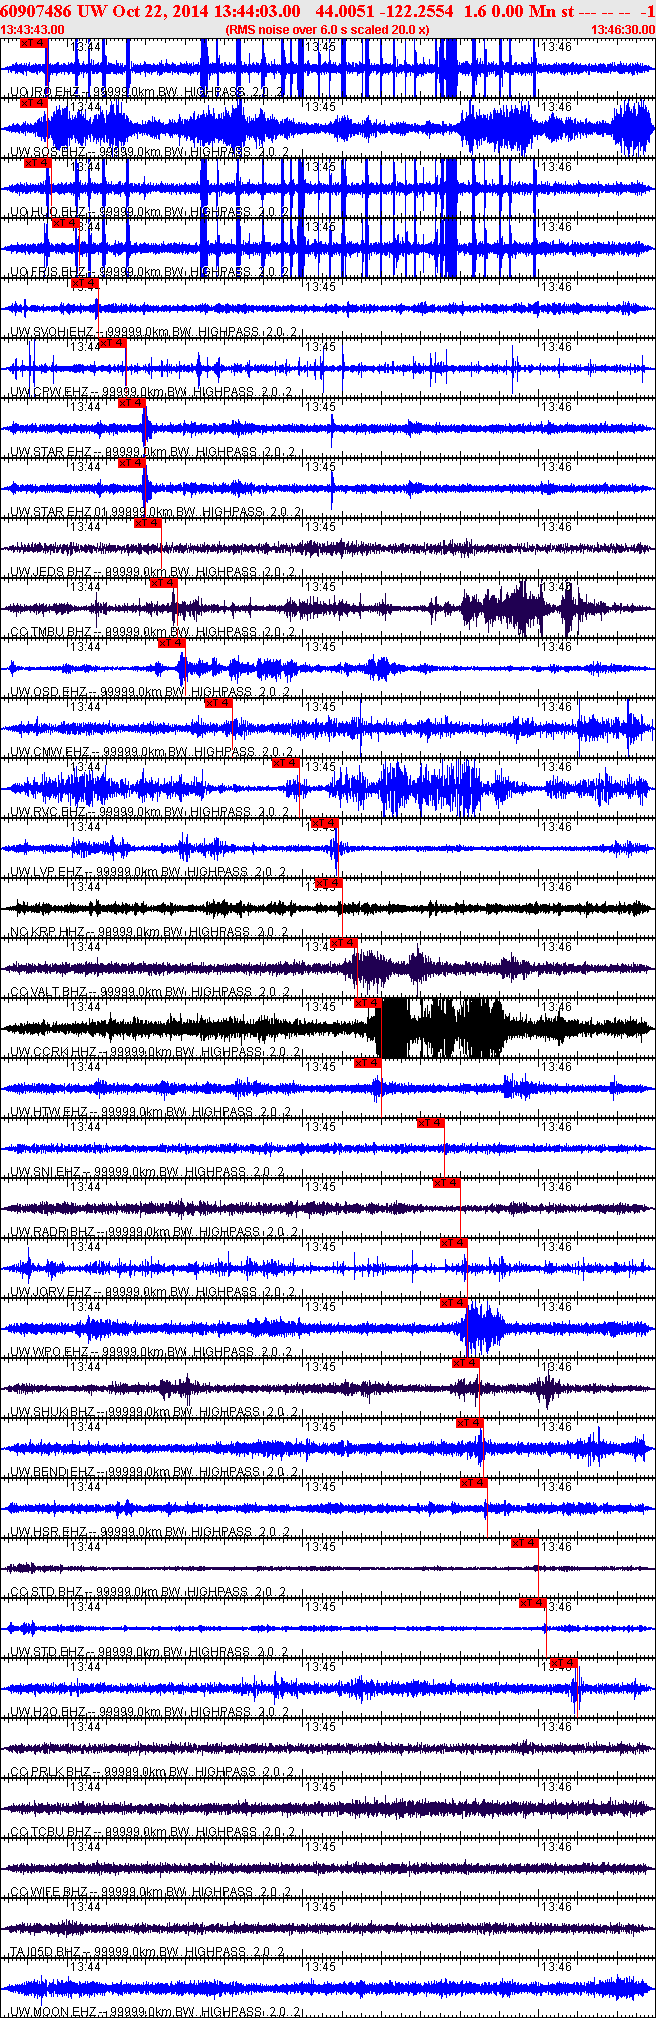Click the red pick flag on UW BEND EHZ
The width and height of the screenshot is (656, 2018).
tap(469, 1423)
